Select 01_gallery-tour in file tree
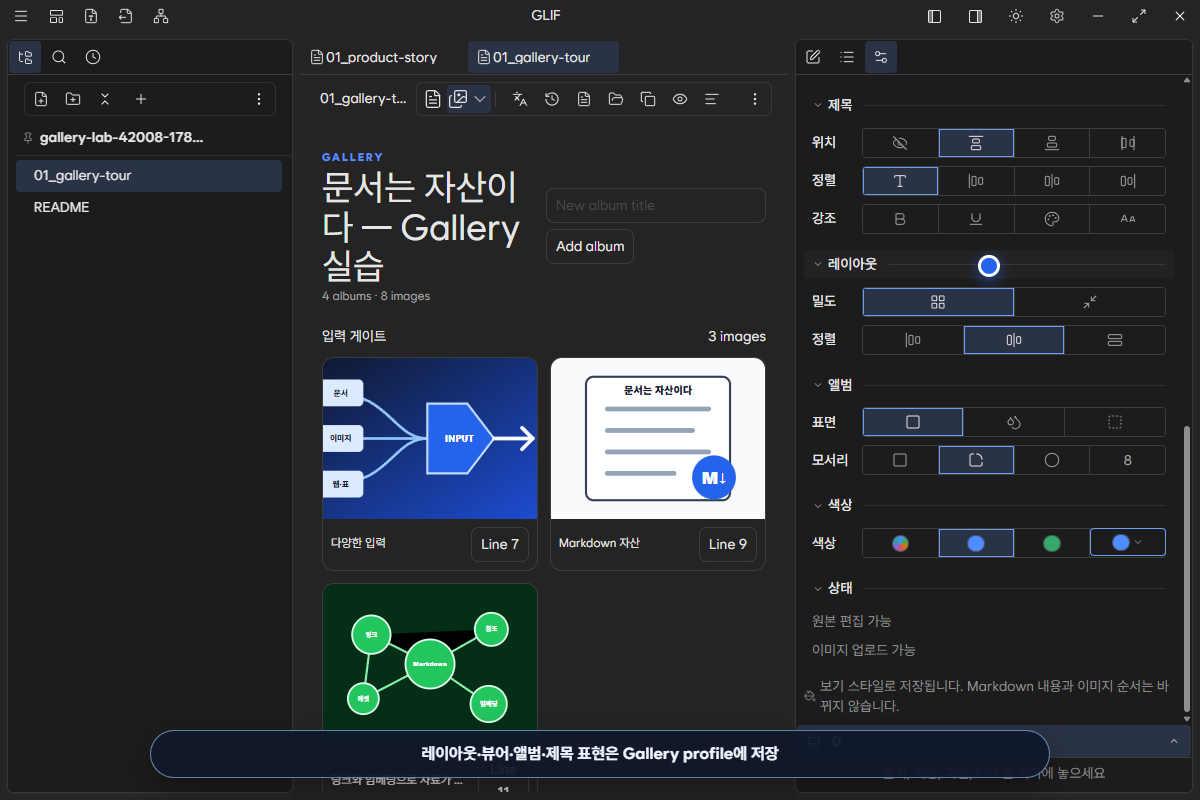This screenshot has width=1200, height=800. point(149,175)
